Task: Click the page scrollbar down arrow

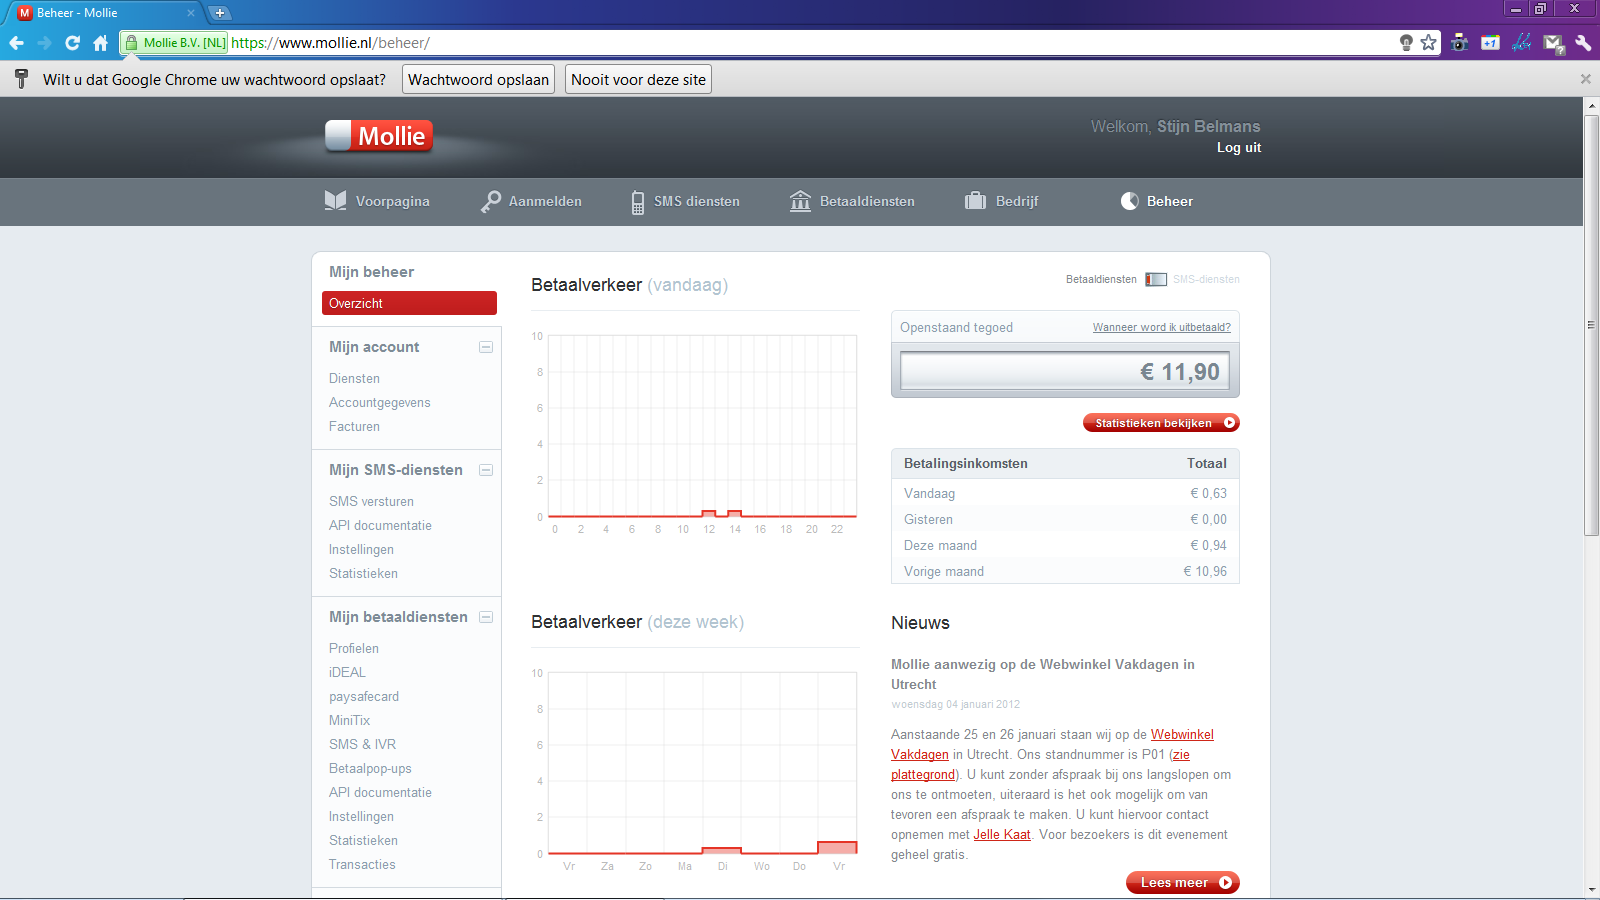Action: pyautogui.click(x=1591, y=889)
